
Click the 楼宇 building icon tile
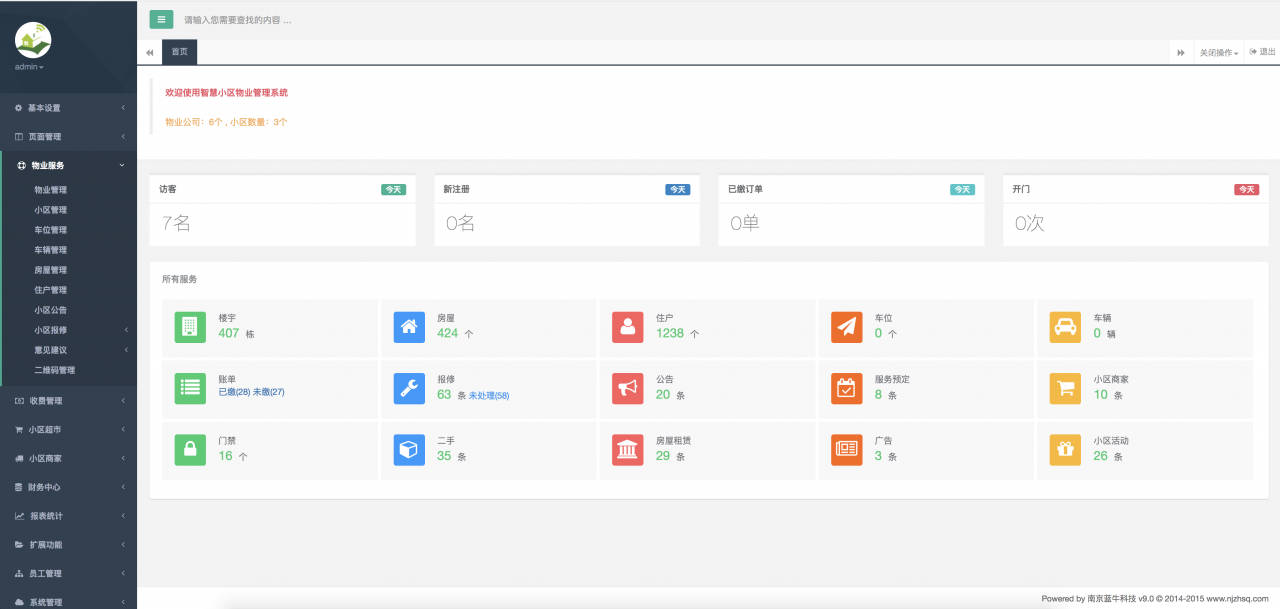pos(190,328)
